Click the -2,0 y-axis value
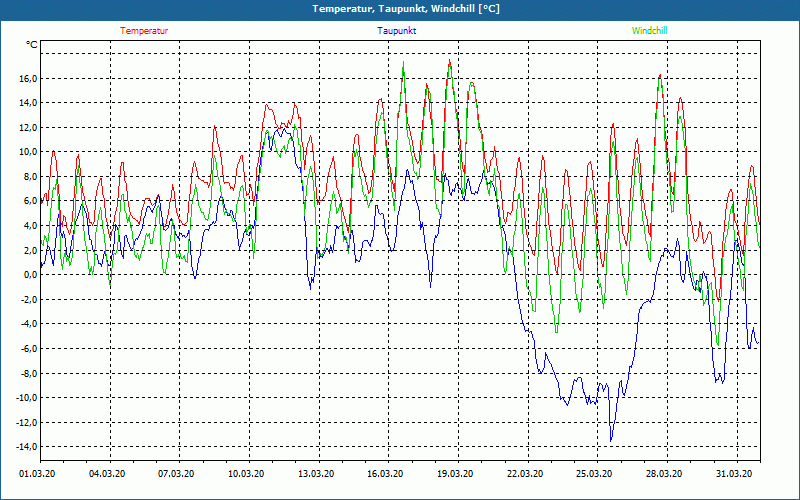The height and width of the screenshot is (500, 800). click(x=29, y=299)
